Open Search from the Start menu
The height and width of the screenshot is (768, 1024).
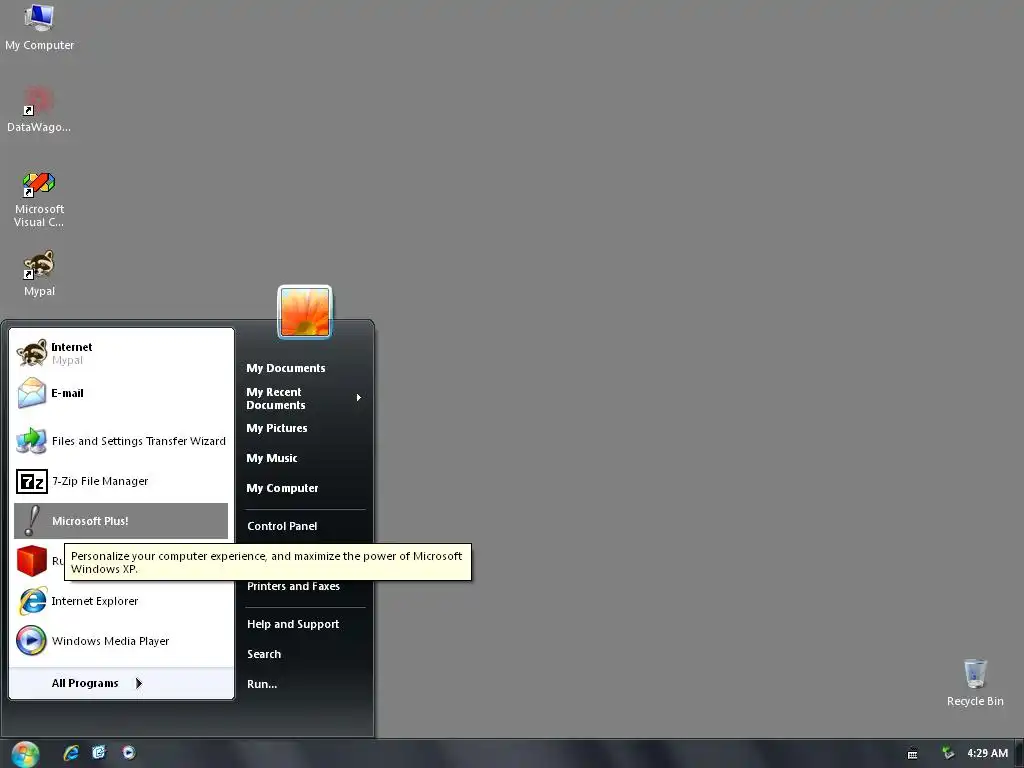point(305,654)
